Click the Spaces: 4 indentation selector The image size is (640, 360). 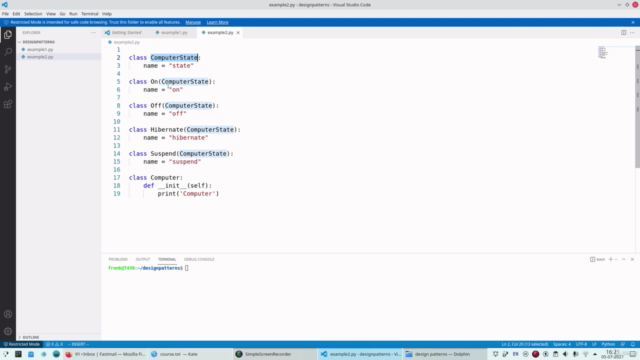coord(562,344)
